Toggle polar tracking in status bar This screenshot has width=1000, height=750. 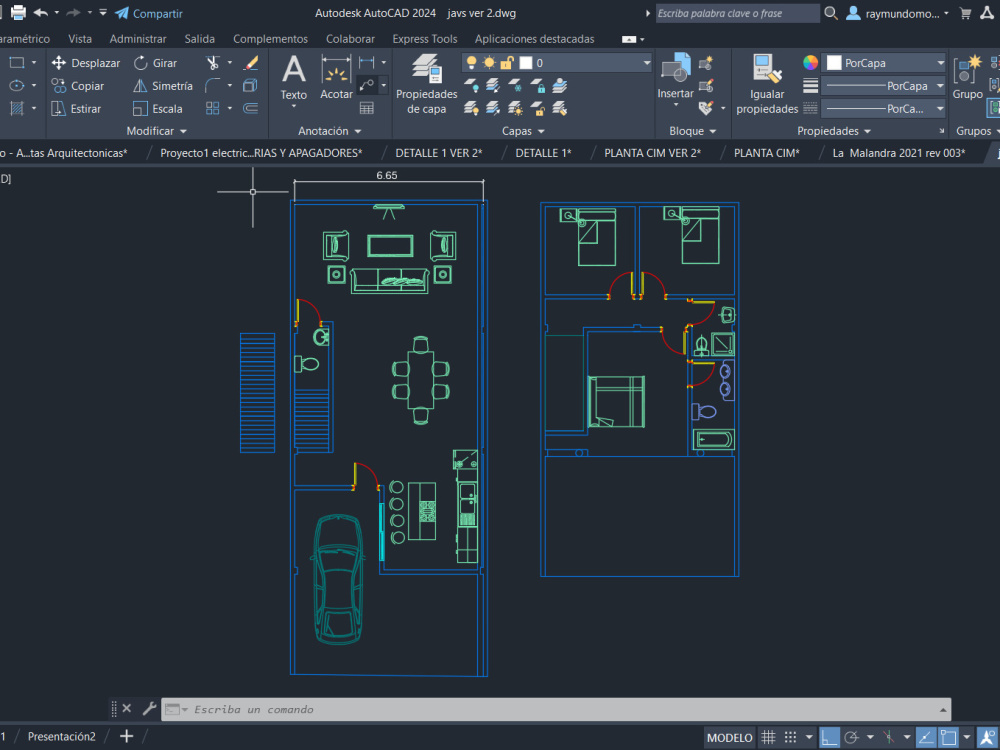[851, 737]
